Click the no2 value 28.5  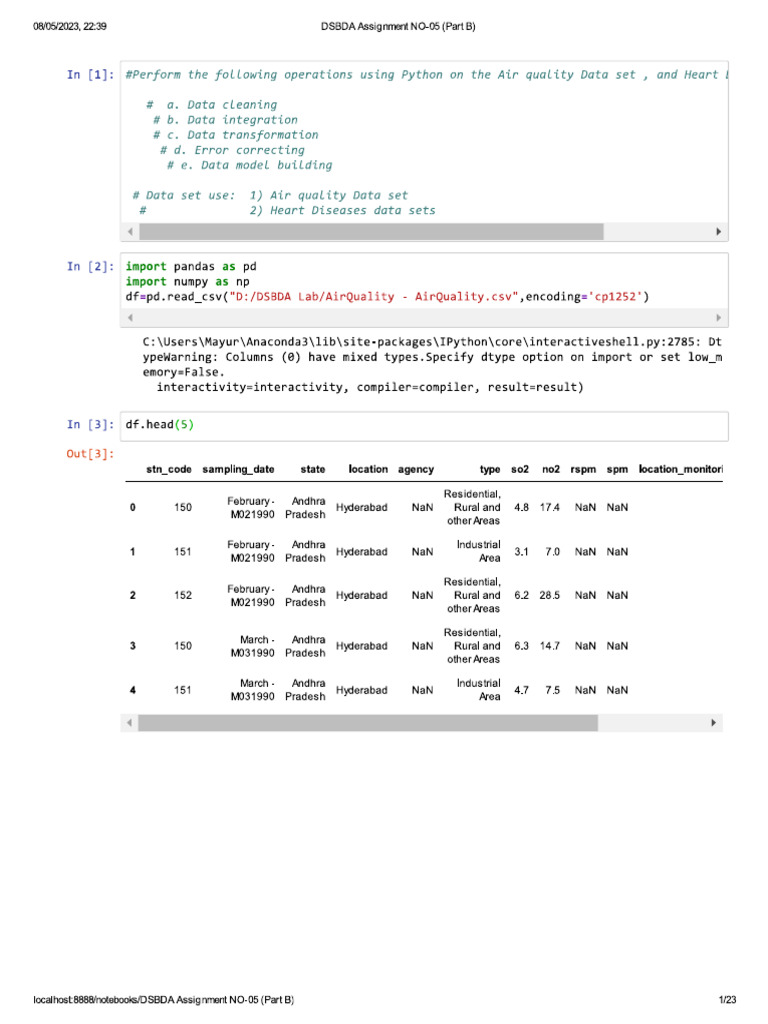[550, 596]
